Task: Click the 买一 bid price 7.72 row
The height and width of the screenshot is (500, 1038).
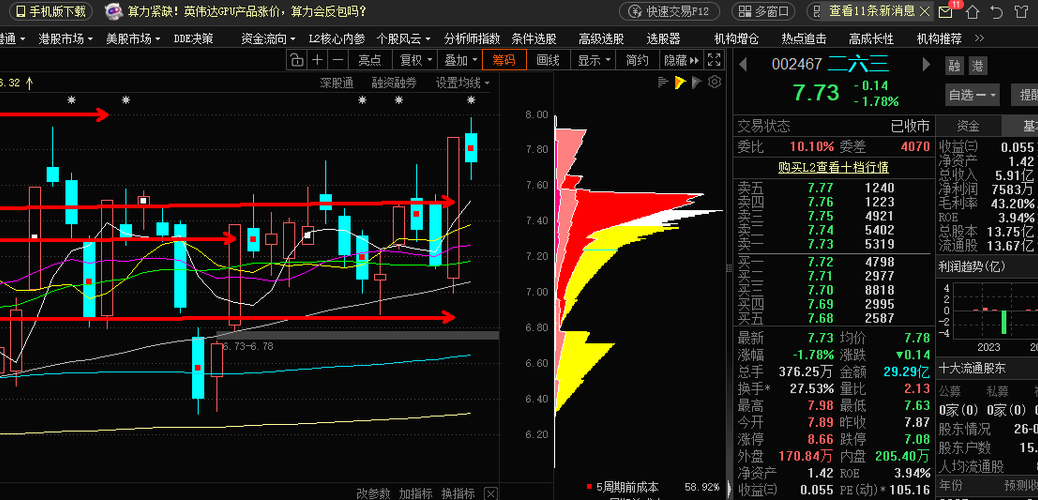Action: pyautogui.click(x=833, y=262)
